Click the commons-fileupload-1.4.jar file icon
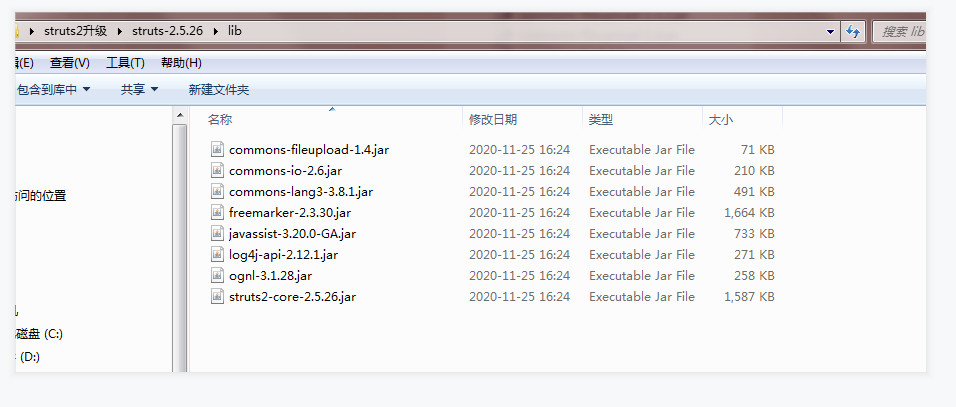Image resolution: width=956 pixels, height=407 pixels. 218,149
